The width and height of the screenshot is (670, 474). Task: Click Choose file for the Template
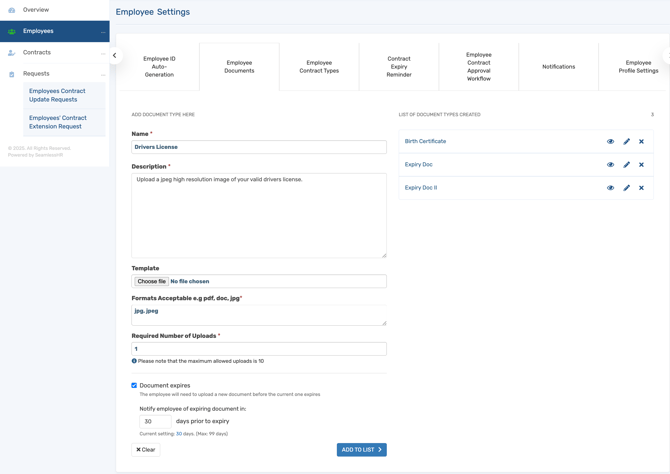[152, 281]
